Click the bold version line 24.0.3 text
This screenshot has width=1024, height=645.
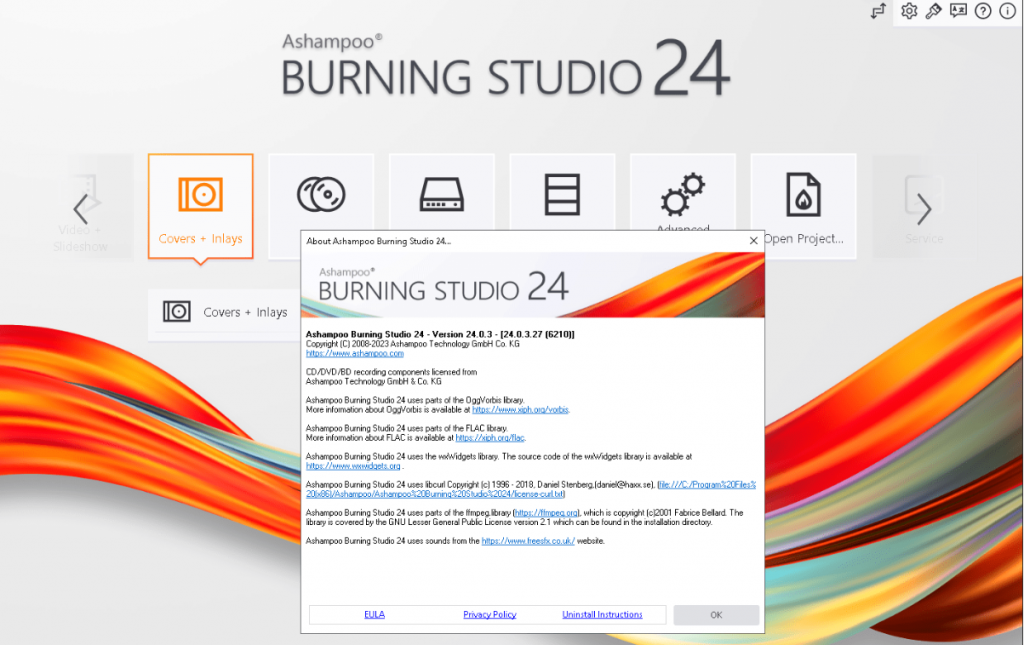tap(440, 334)
